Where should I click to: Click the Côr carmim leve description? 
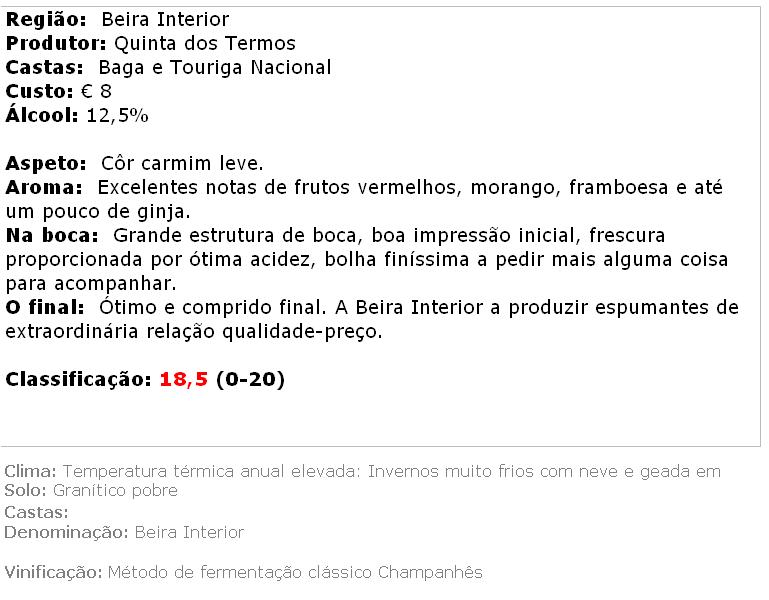(182, 163)
